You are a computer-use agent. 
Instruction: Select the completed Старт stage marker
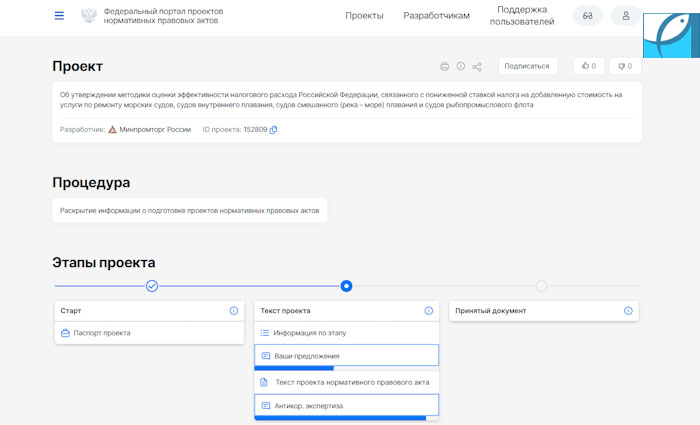152,286
